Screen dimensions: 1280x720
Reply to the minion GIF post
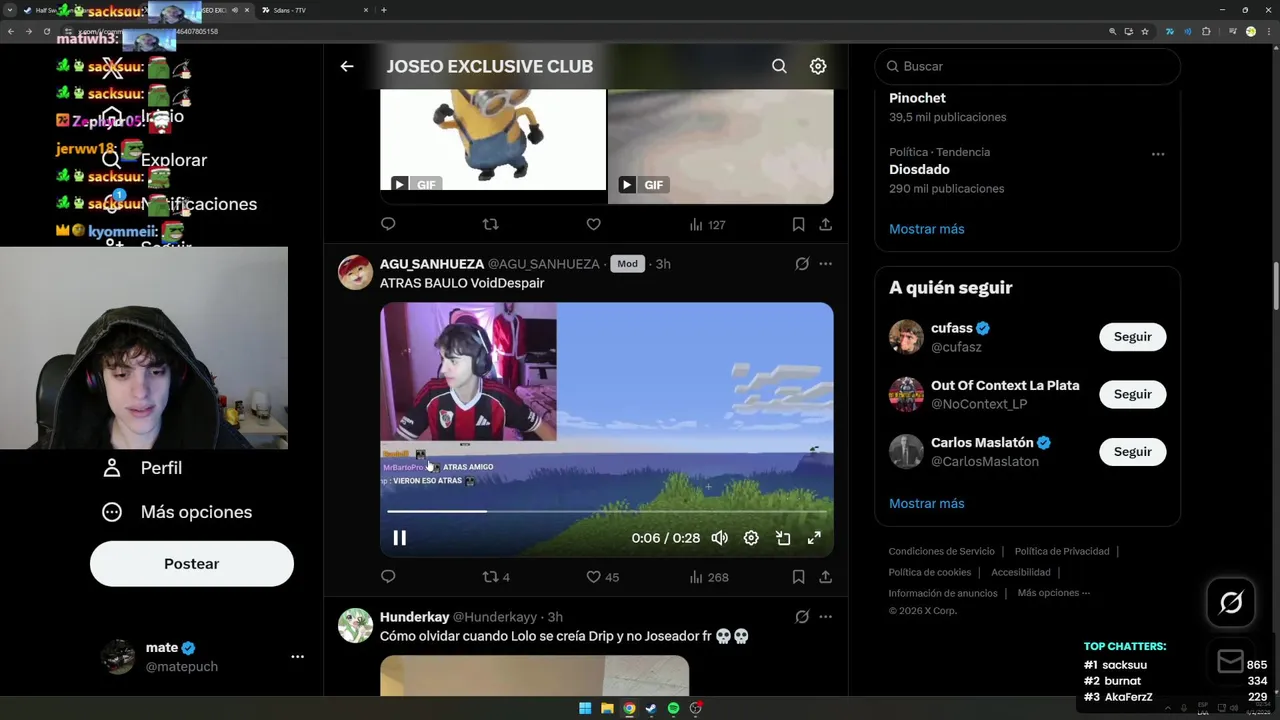[x=388, y=224]
